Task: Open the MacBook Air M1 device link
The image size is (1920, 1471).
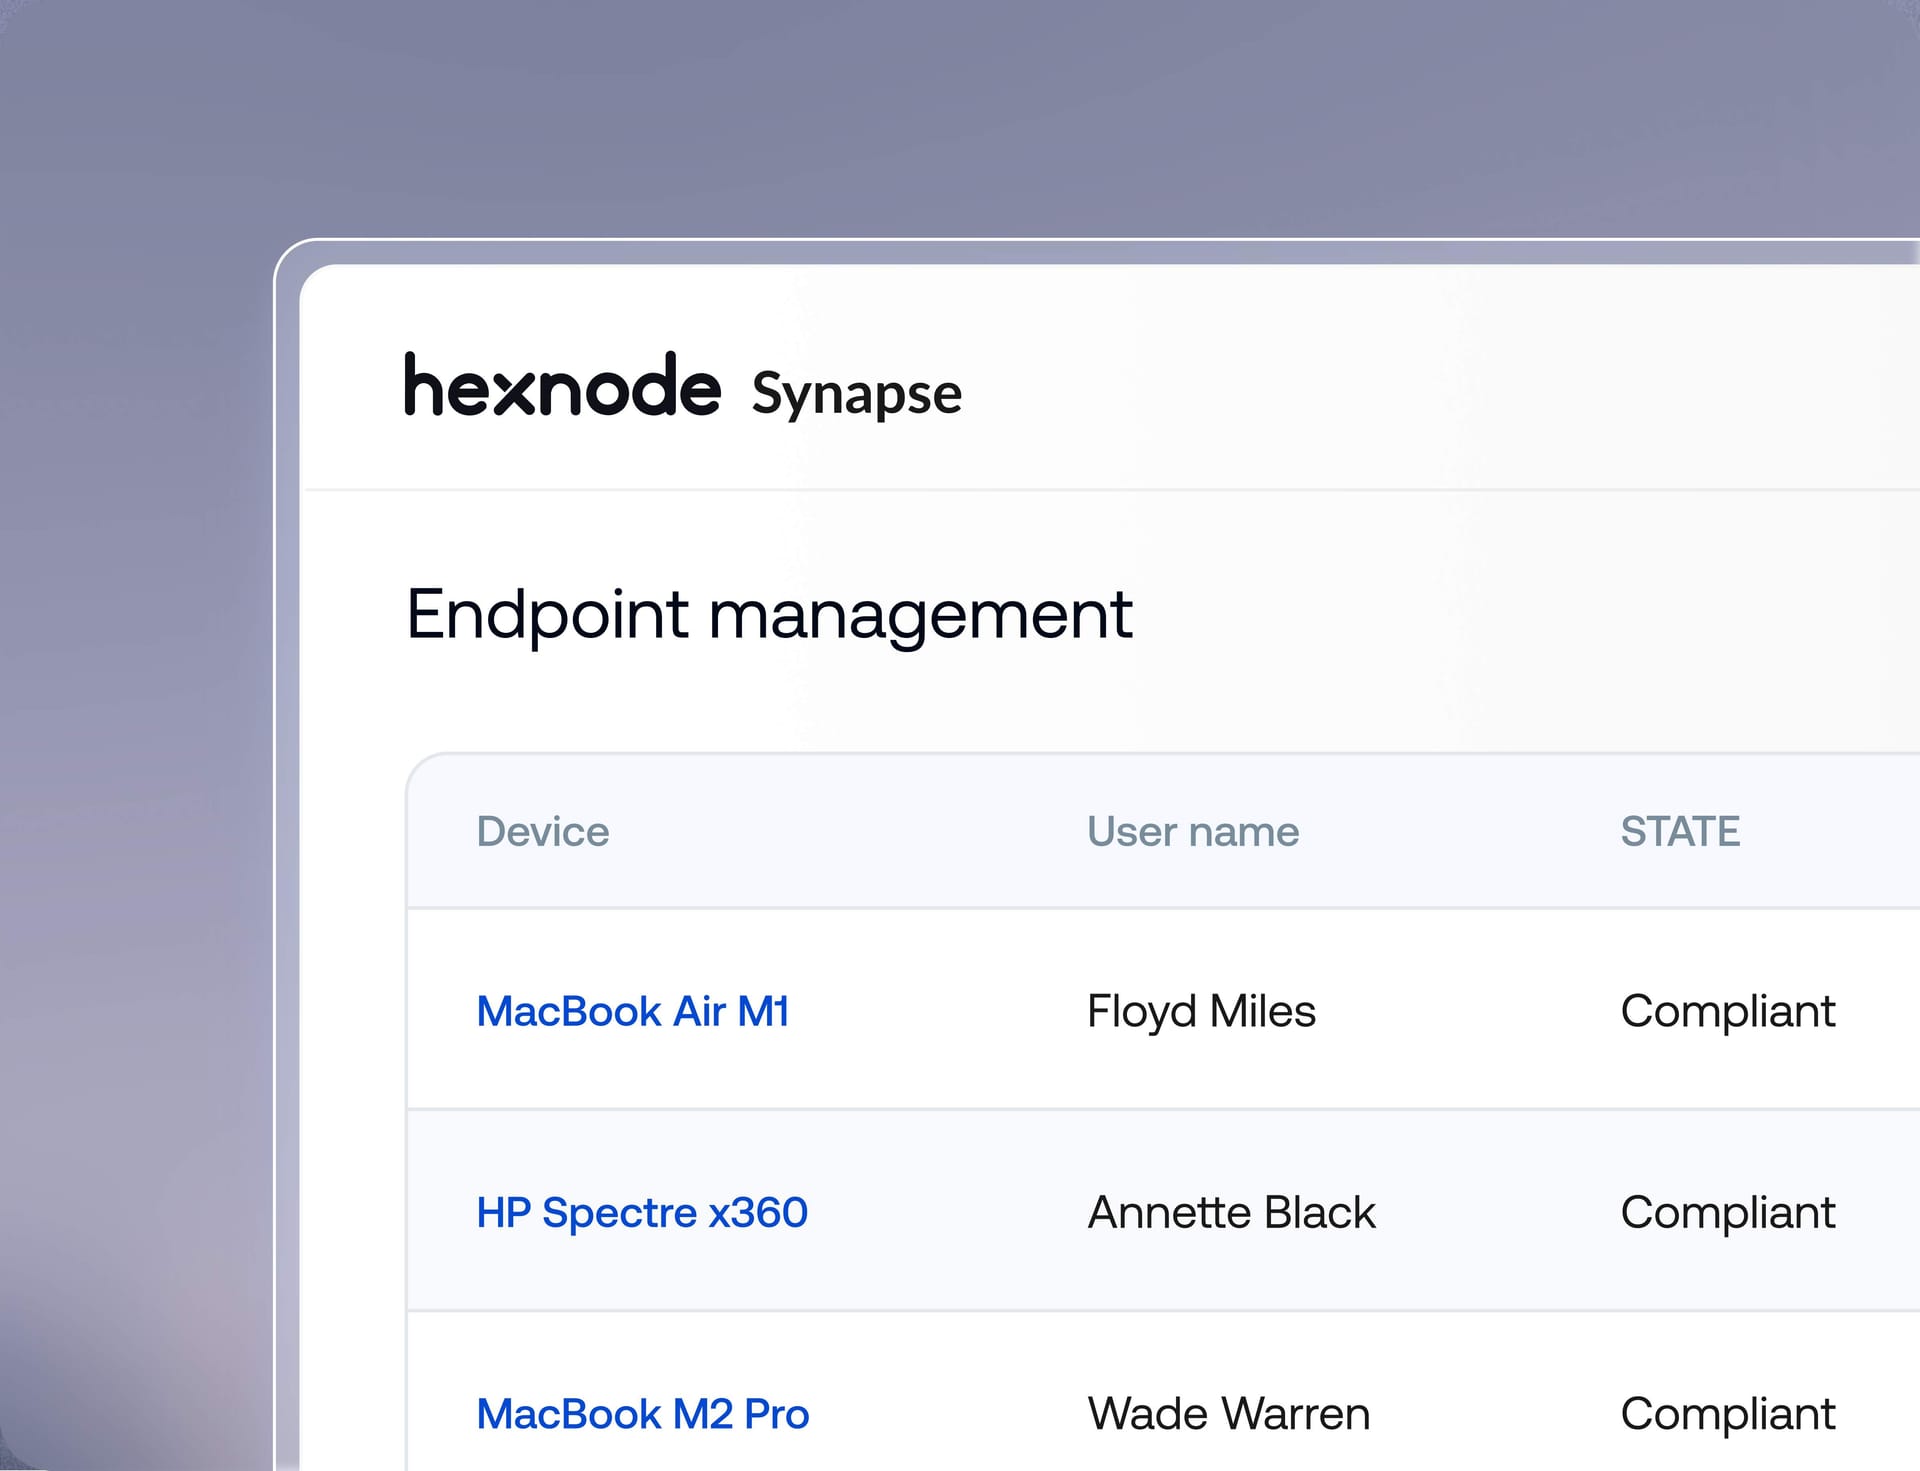Action: click(x=633, y=1011)
